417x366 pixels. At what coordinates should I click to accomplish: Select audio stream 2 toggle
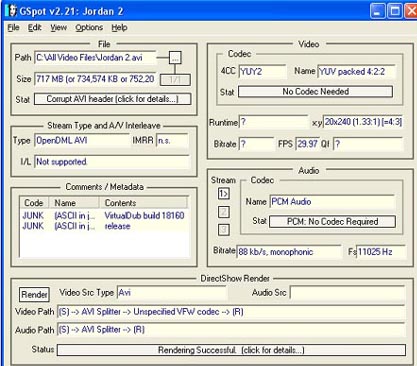[224, 212]
